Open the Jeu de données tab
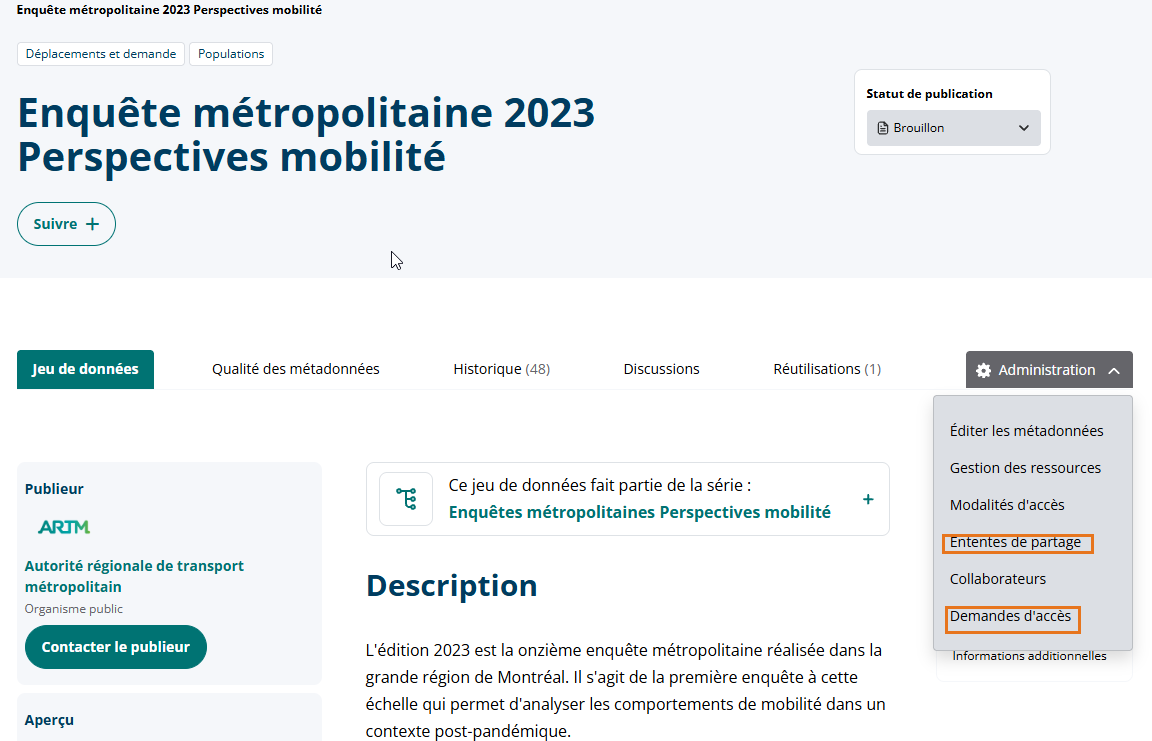This screenshot has height=741, width=1152. [x=85, y=369]
